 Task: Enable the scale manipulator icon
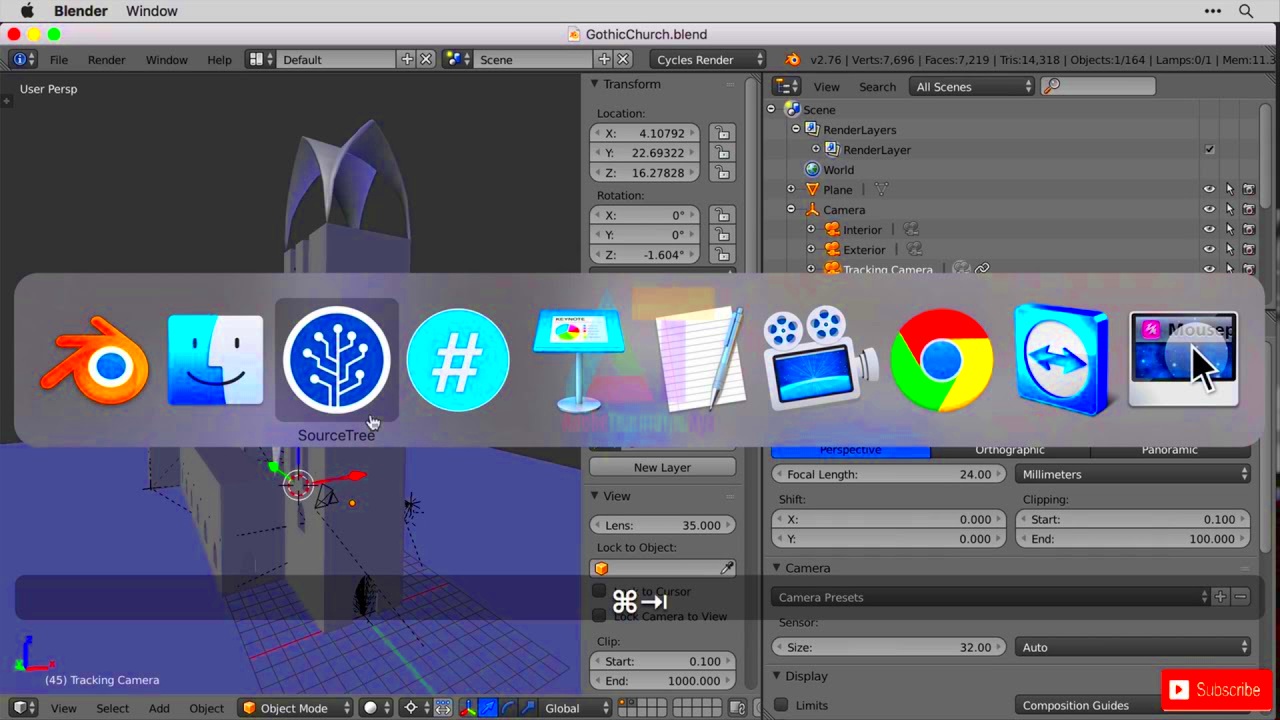coord(527,708)
